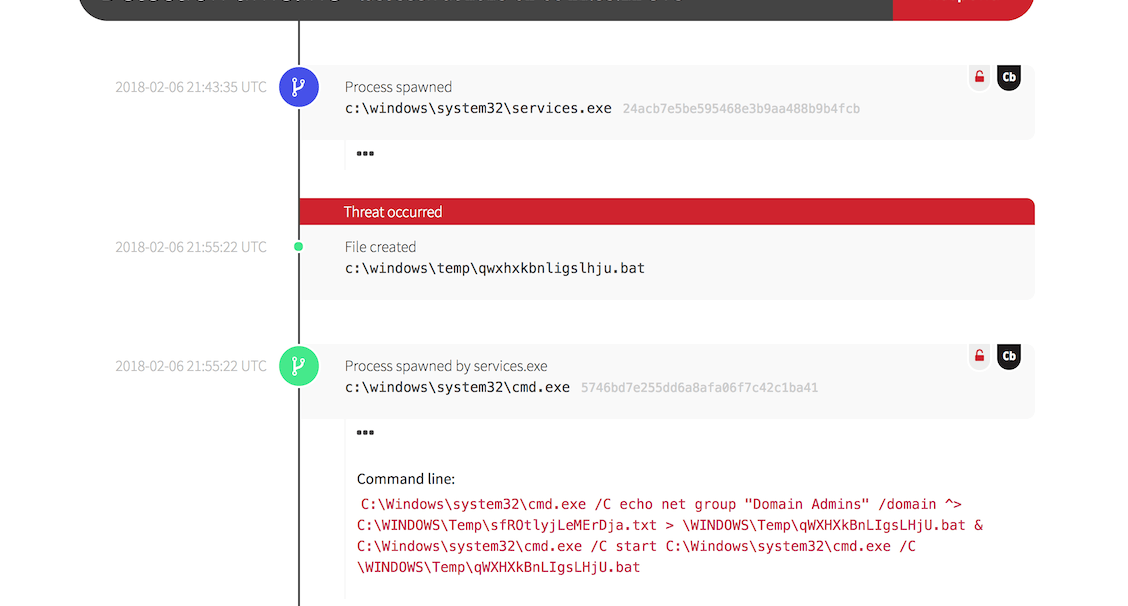The height and width of the screenshot is (606, 1128).
Task: Click the File created event label
Action: 380,247
